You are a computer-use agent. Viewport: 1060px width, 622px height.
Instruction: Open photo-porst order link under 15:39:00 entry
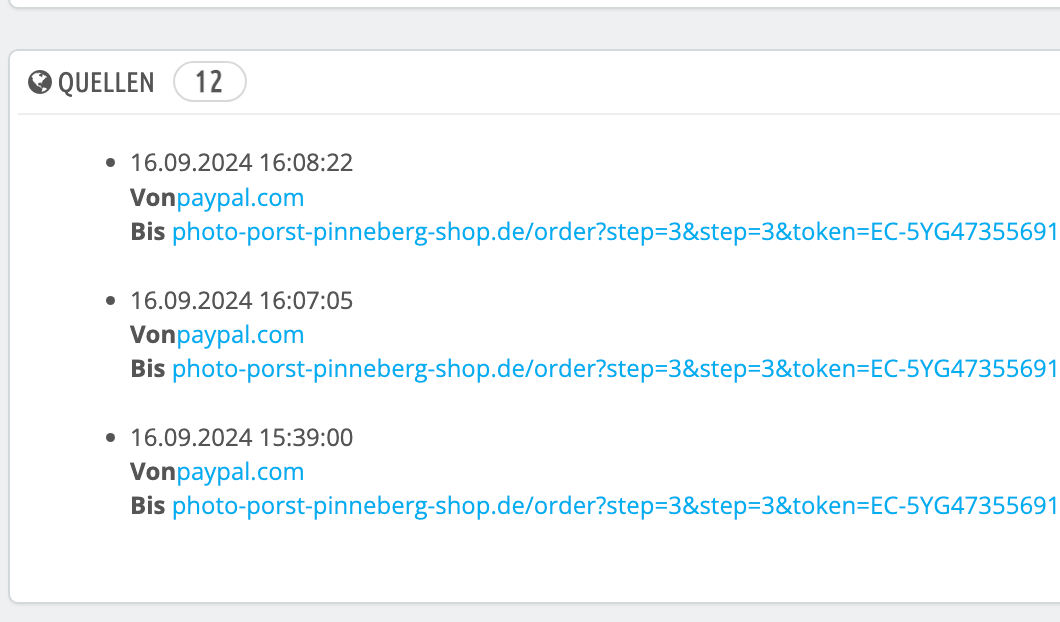point(614,507)
